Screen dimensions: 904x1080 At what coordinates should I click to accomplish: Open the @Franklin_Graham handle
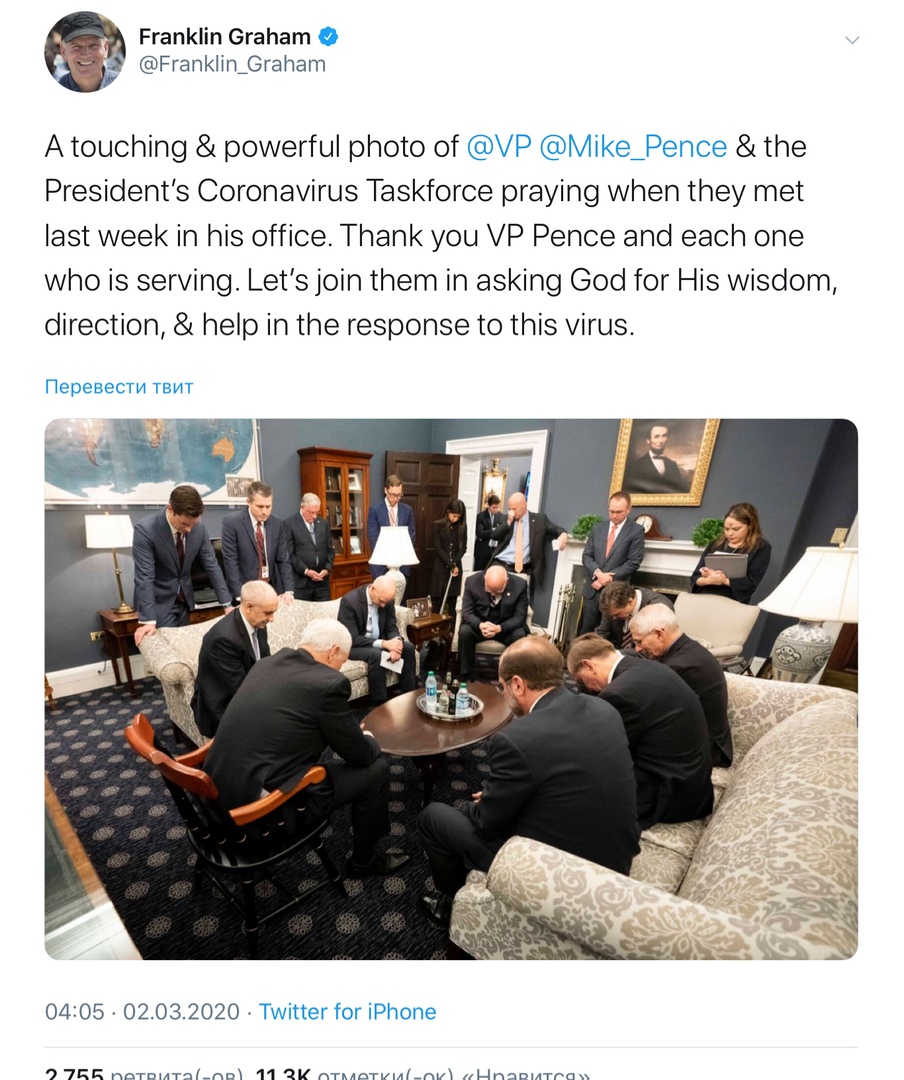pyautogui.click(x=232, y=64)
